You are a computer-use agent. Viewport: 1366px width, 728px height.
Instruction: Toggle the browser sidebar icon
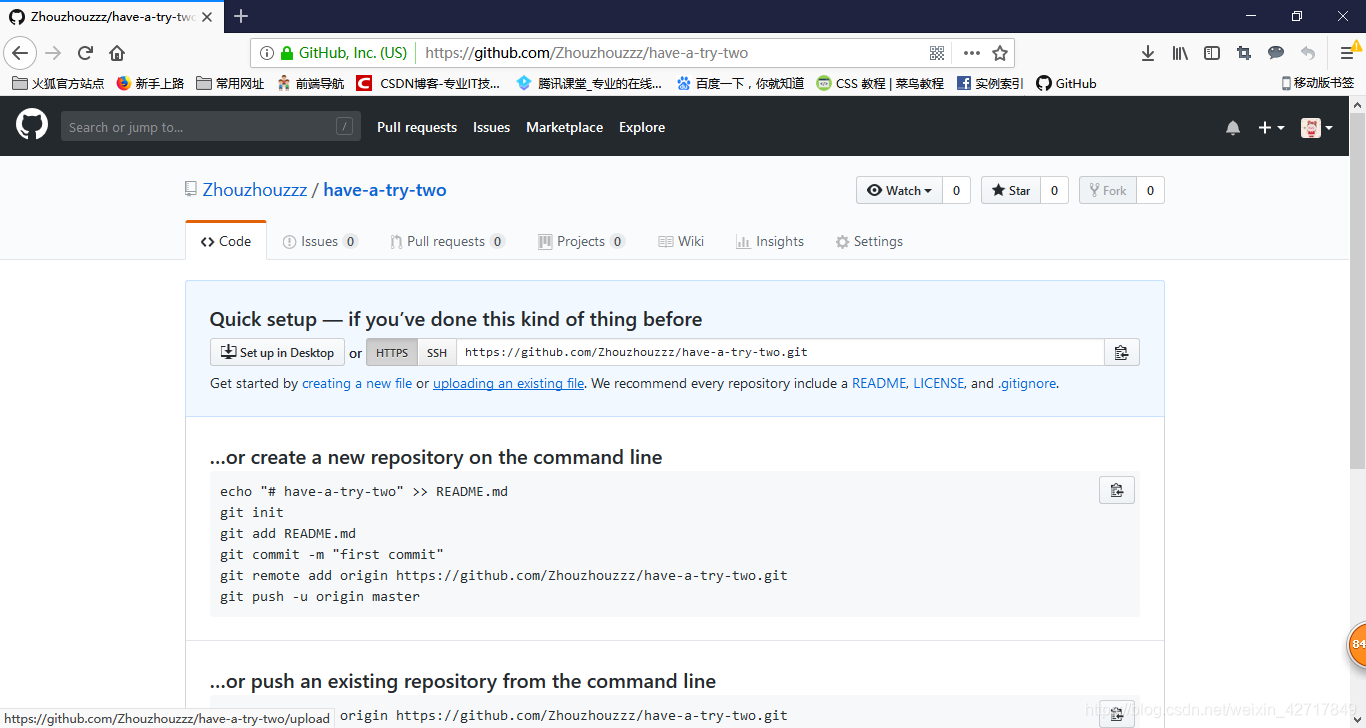pos(1212,53)
